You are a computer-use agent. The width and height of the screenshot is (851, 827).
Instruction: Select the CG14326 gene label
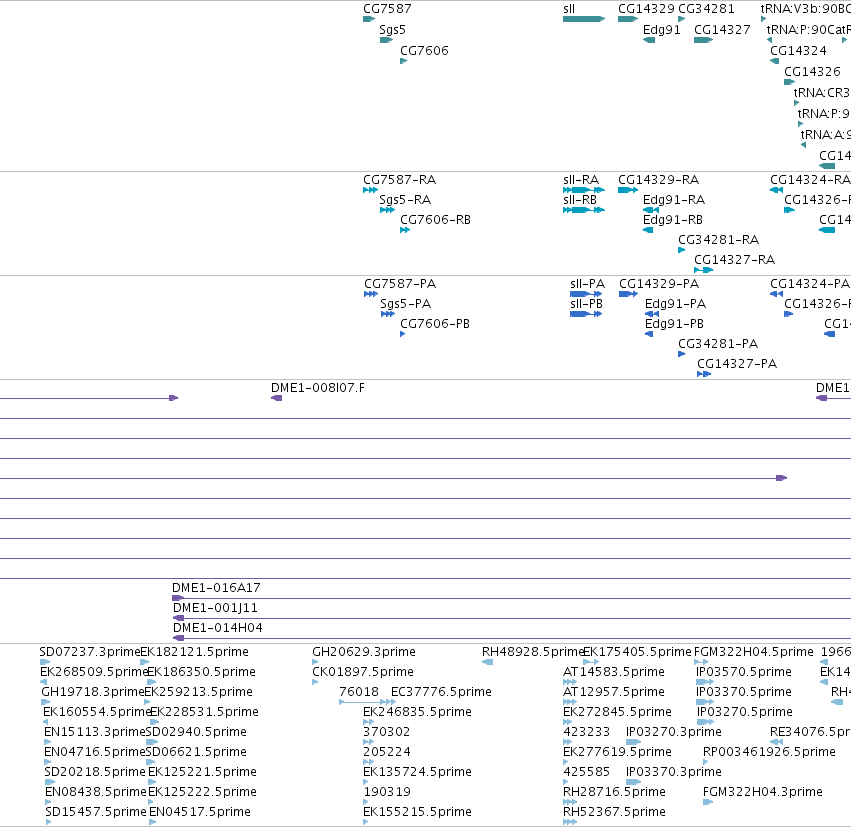coord(812,72)
